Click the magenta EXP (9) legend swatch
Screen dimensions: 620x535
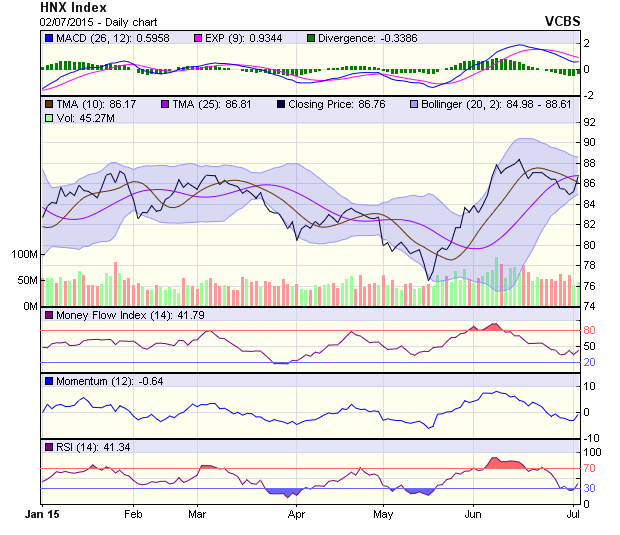click(170, 37)
